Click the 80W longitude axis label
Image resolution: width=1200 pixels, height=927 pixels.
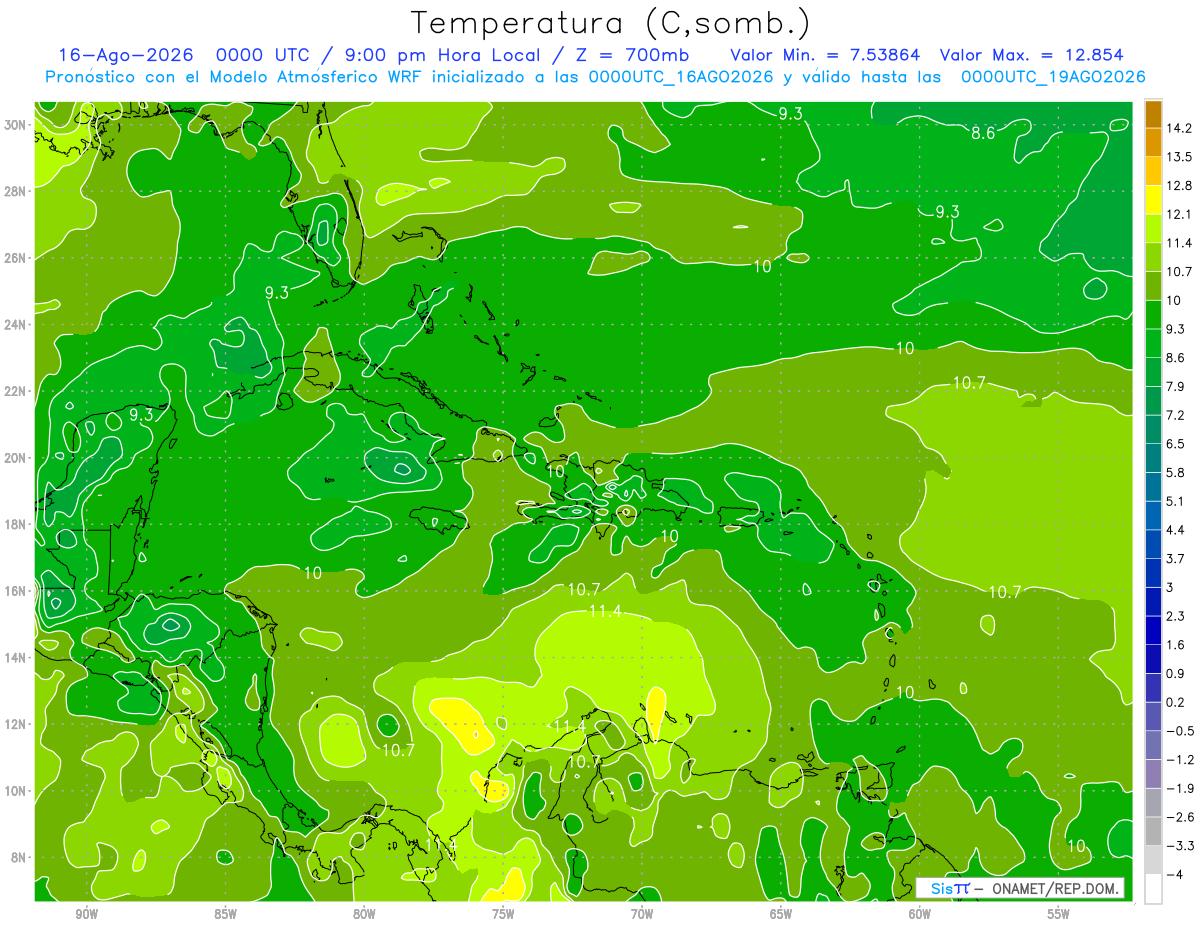point(364,914)
